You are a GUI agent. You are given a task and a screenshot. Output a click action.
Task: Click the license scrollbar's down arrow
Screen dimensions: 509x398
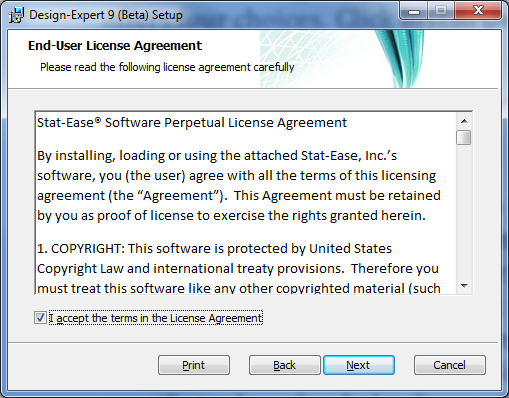coord(464,286)
